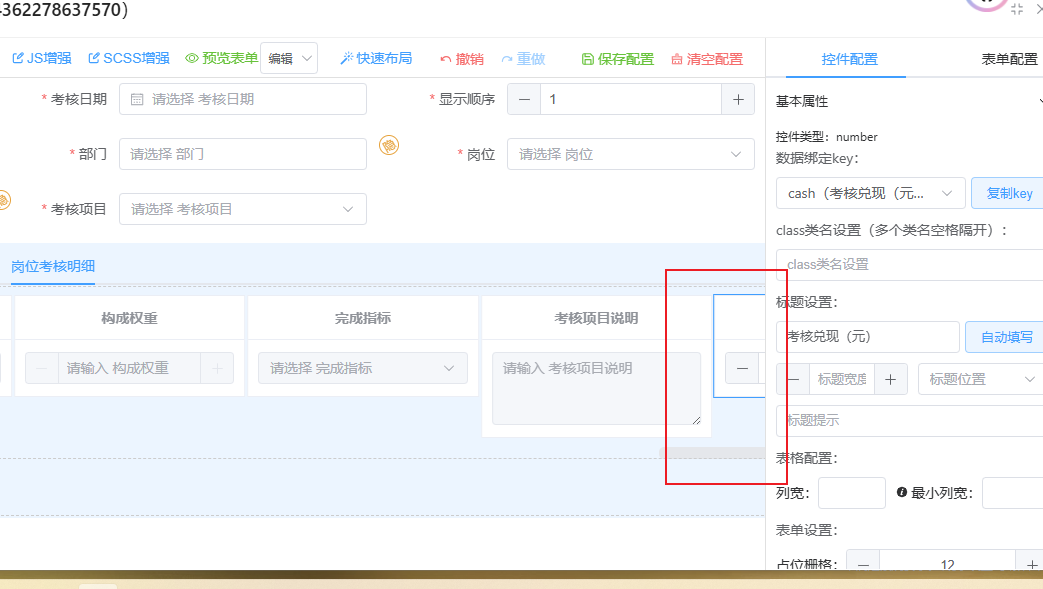Open the 考核项目 dropdown
This screenshot has width=1043, height=589.
[x=242, y=209]
